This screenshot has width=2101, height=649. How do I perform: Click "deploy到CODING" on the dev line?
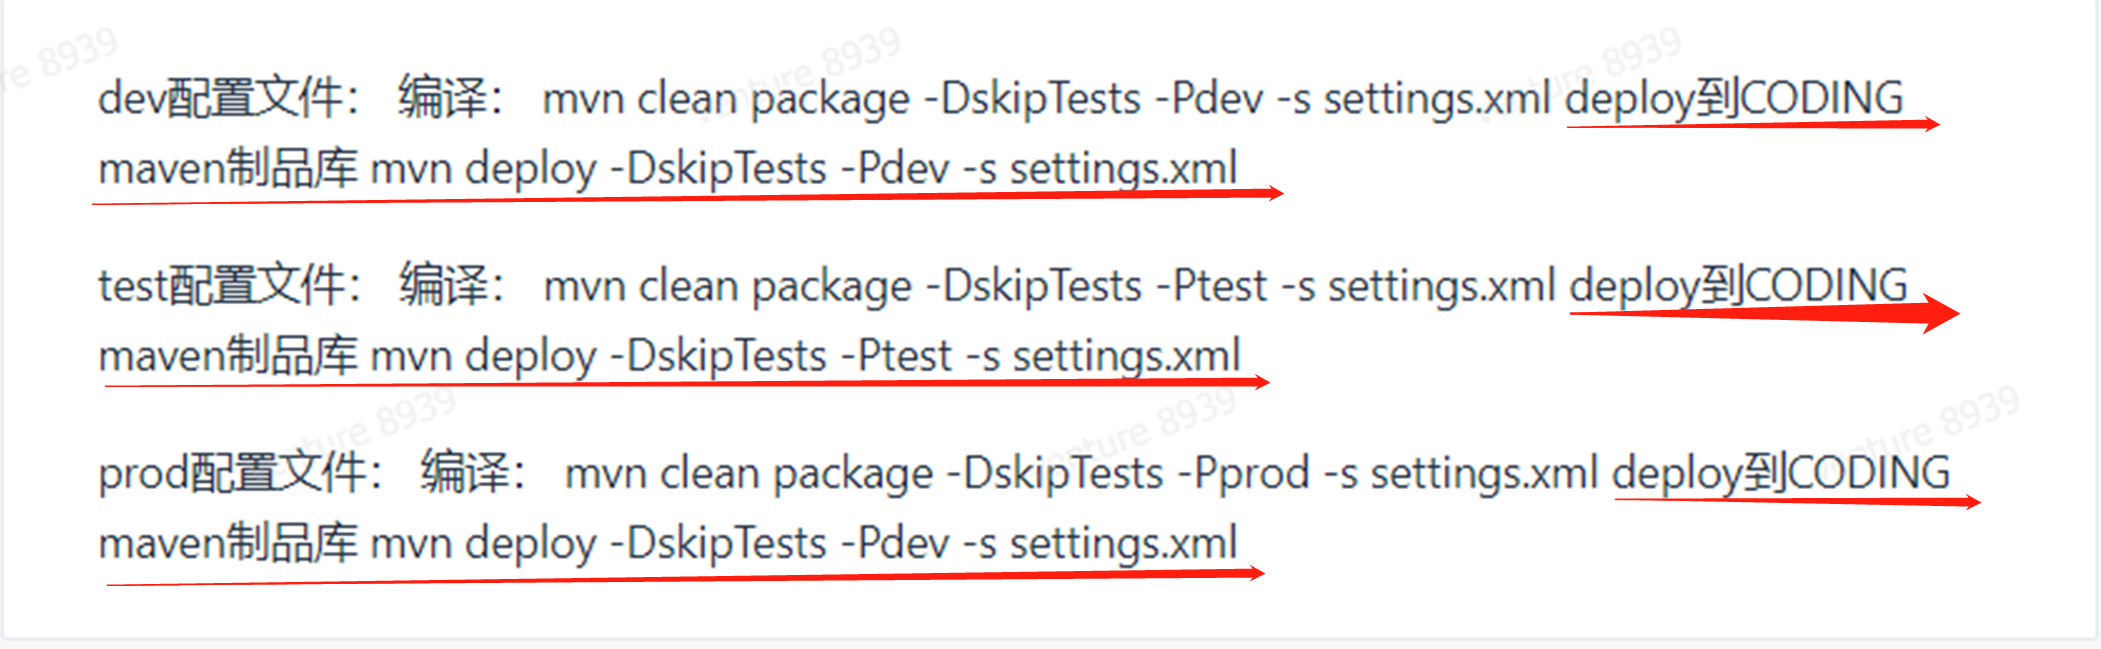tap(1734, 99)
